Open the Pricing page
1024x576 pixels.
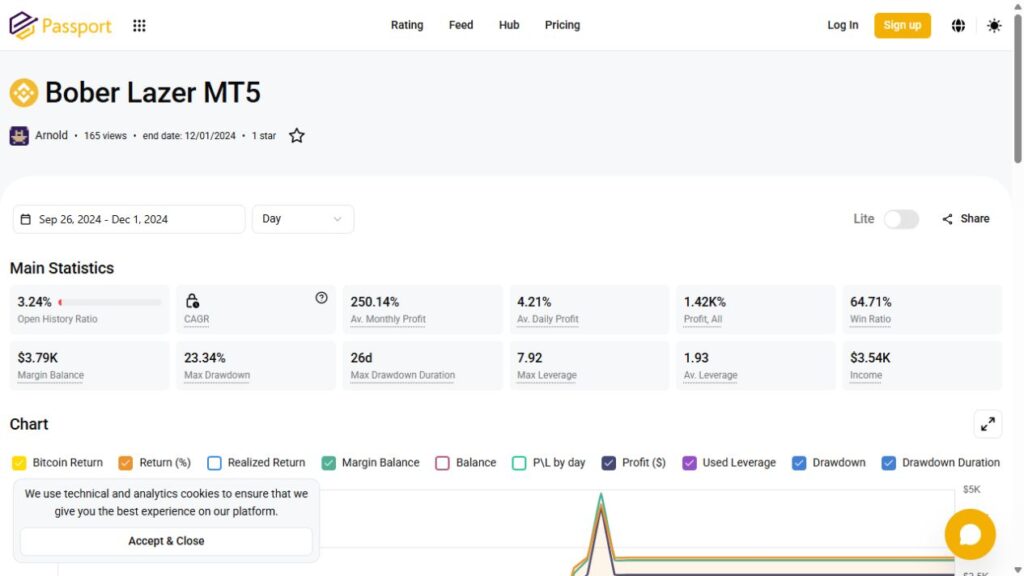click(562, 25)
